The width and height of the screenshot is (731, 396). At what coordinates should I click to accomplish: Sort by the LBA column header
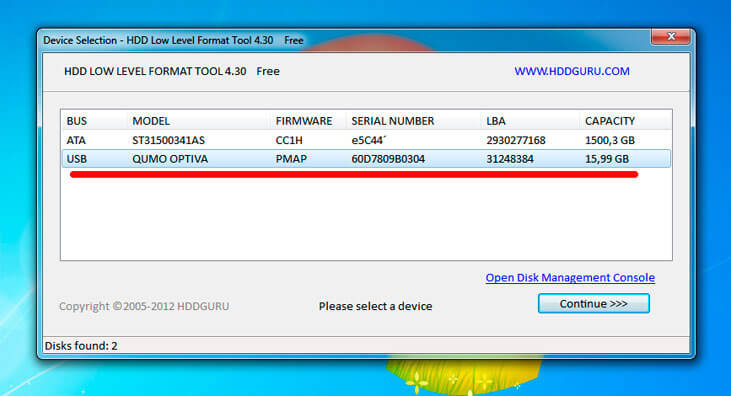[x=496, y=121]
